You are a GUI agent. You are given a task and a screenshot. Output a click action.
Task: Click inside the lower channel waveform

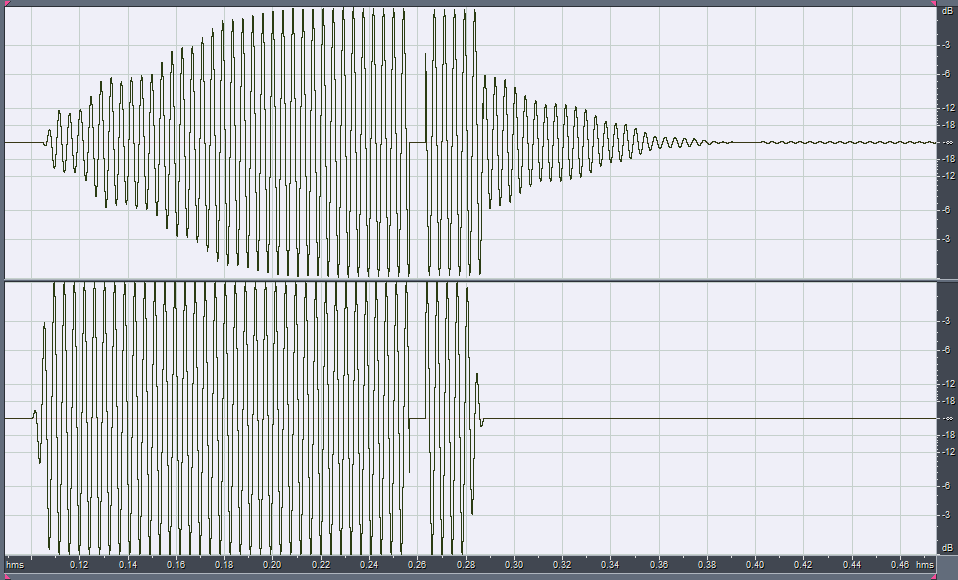click(x=470, y=419)
